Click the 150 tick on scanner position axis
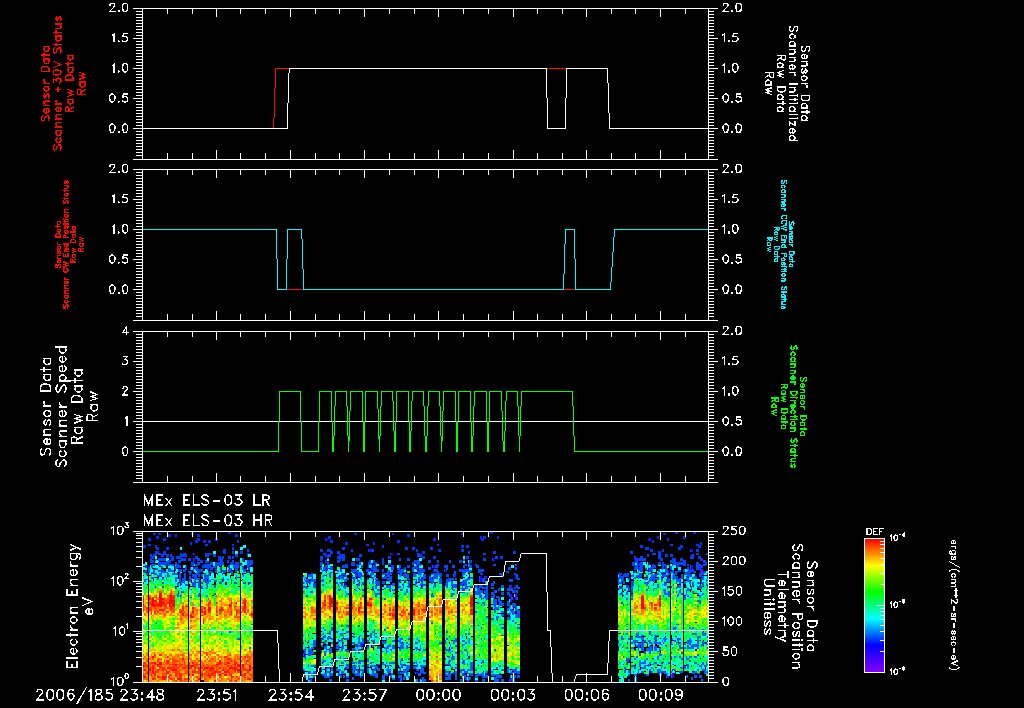Screen dimensions: 1024x708 (734, 591)
